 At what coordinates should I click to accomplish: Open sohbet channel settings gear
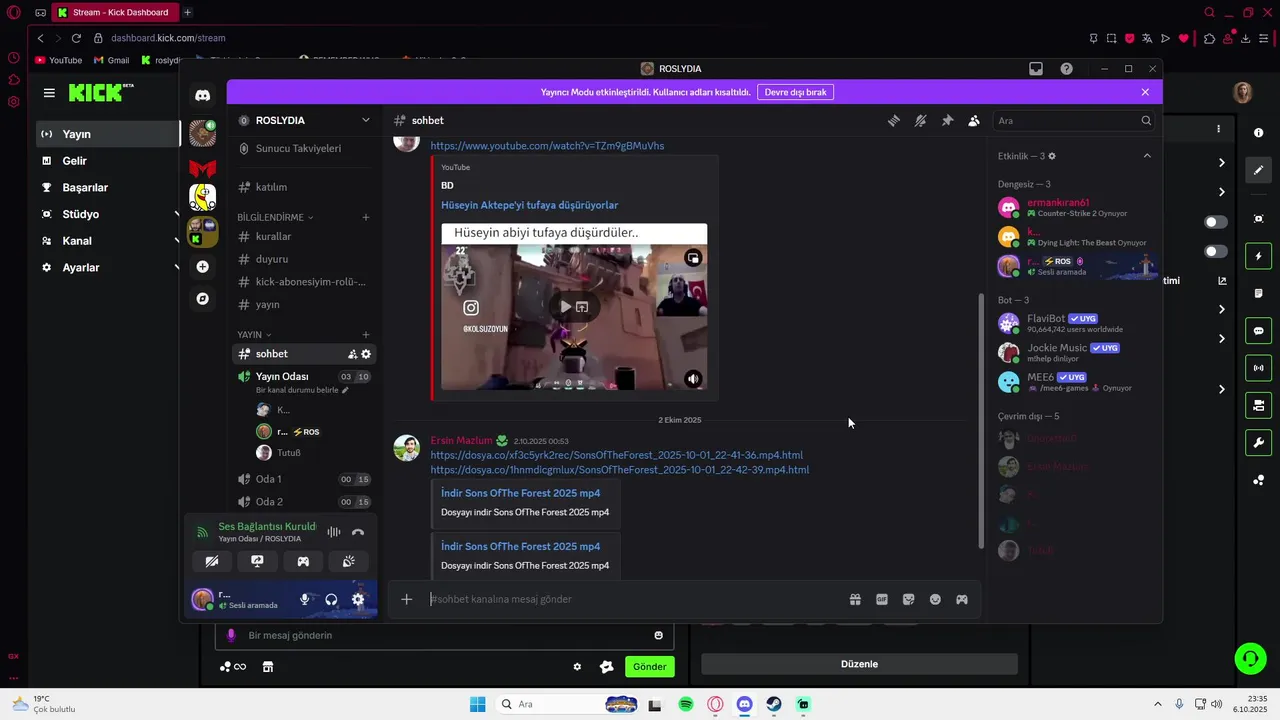coord(366,354)
